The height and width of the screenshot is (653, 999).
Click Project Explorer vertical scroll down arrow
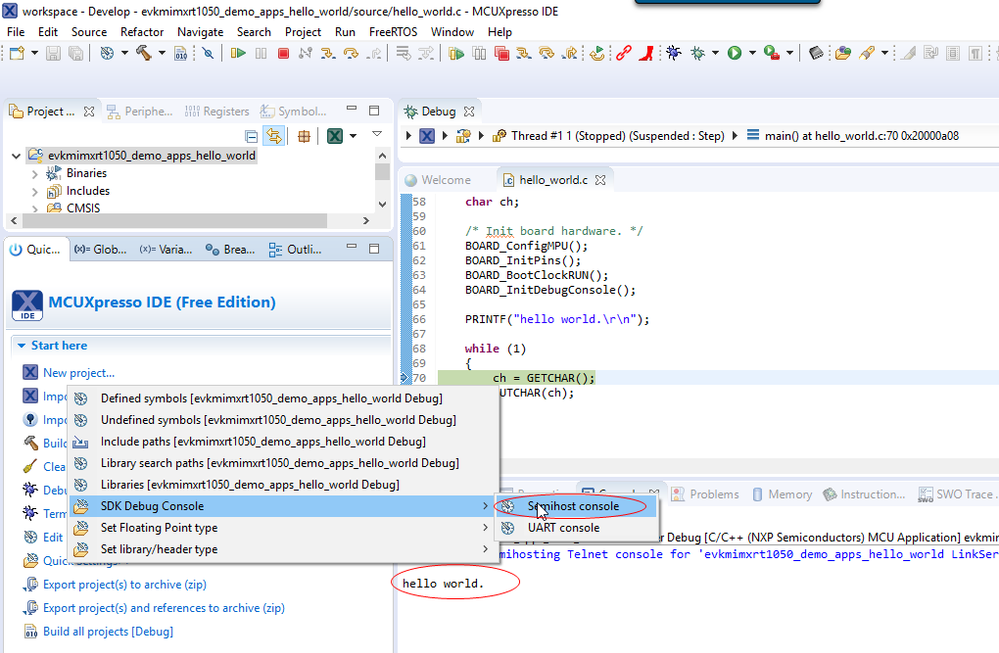(x=382, y=205)
